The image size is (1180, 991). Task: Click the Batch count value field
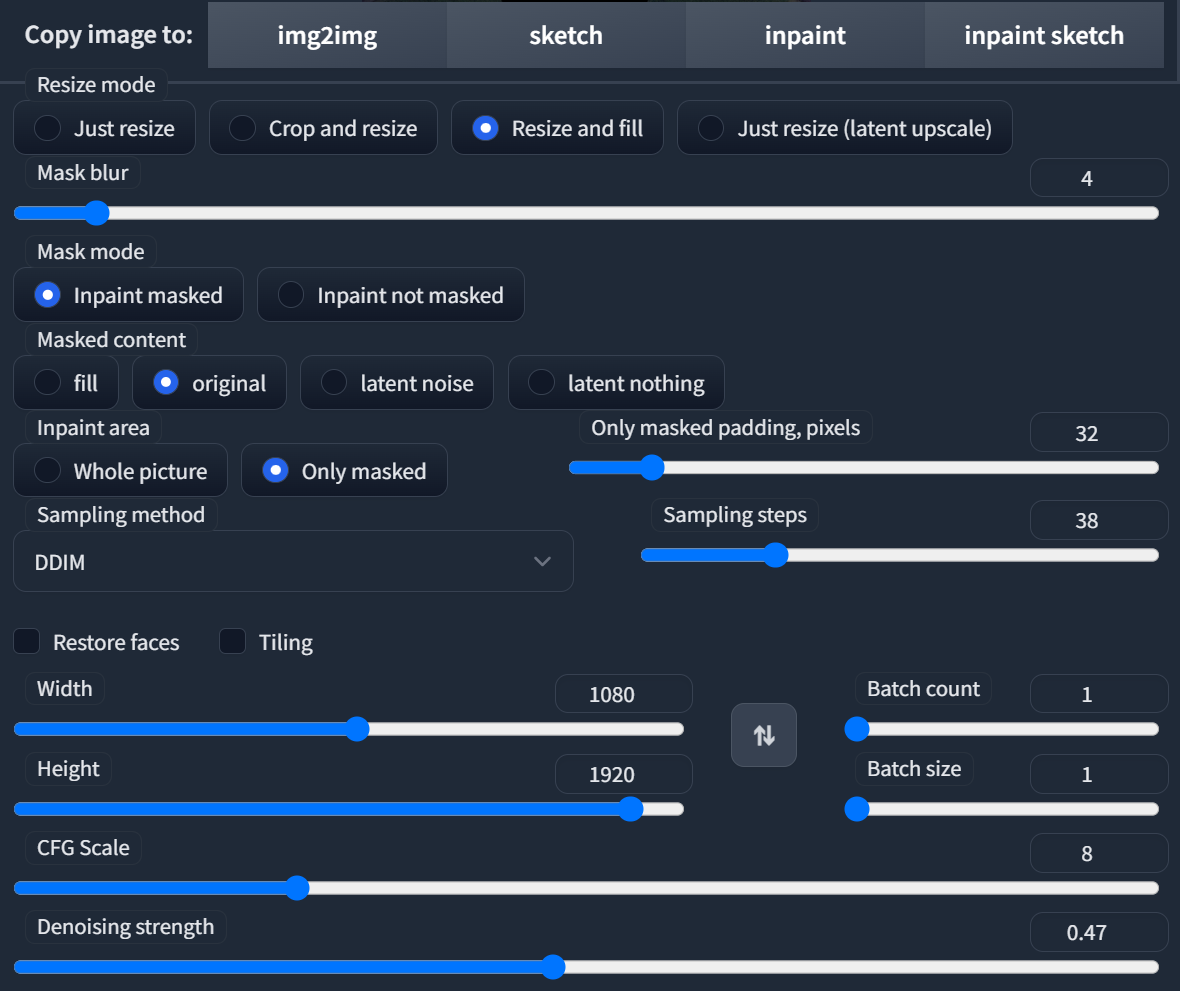coord(1099,694)
